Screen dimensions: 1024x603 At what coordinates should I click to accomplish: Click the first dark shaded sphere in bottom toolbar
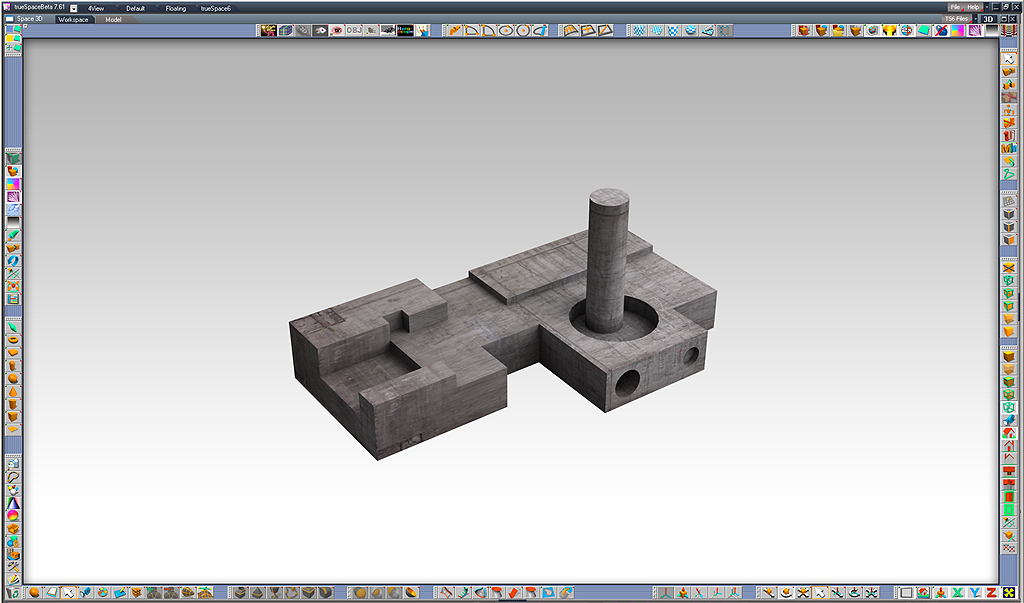click(x=360, y=593)
